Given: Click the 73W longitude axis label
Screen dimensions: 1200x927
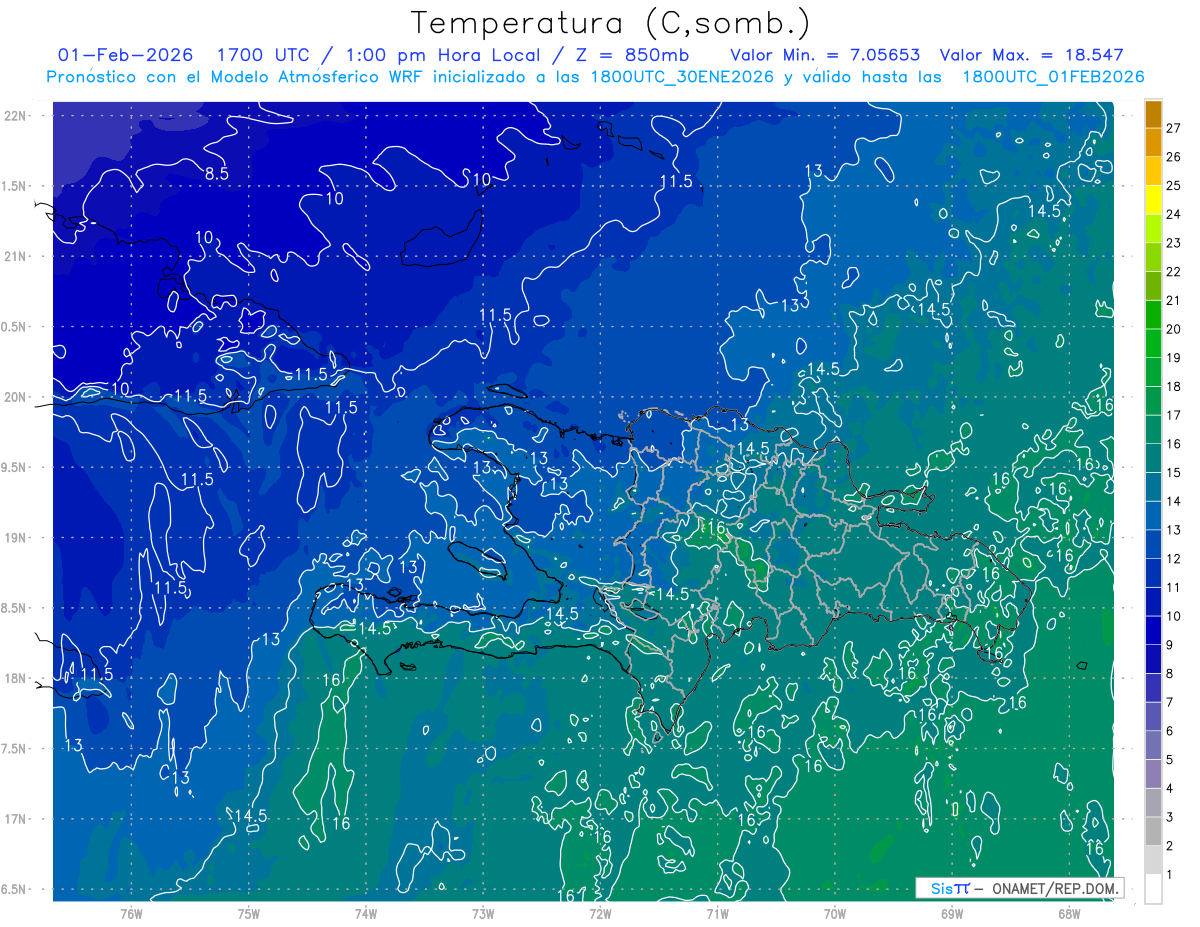Looking at the screenshot, I should coord(483,913).
